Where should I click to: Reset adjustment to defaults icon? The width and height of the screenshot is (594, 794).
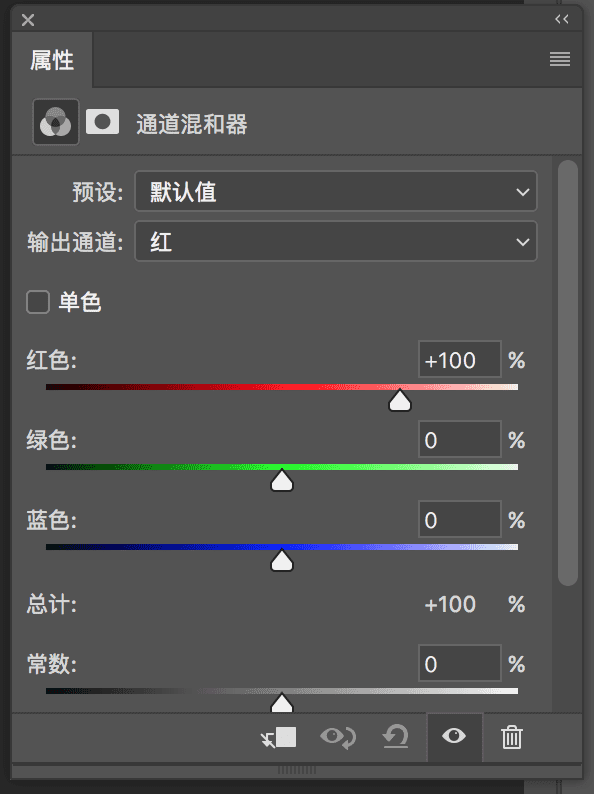tap(395, 737)
